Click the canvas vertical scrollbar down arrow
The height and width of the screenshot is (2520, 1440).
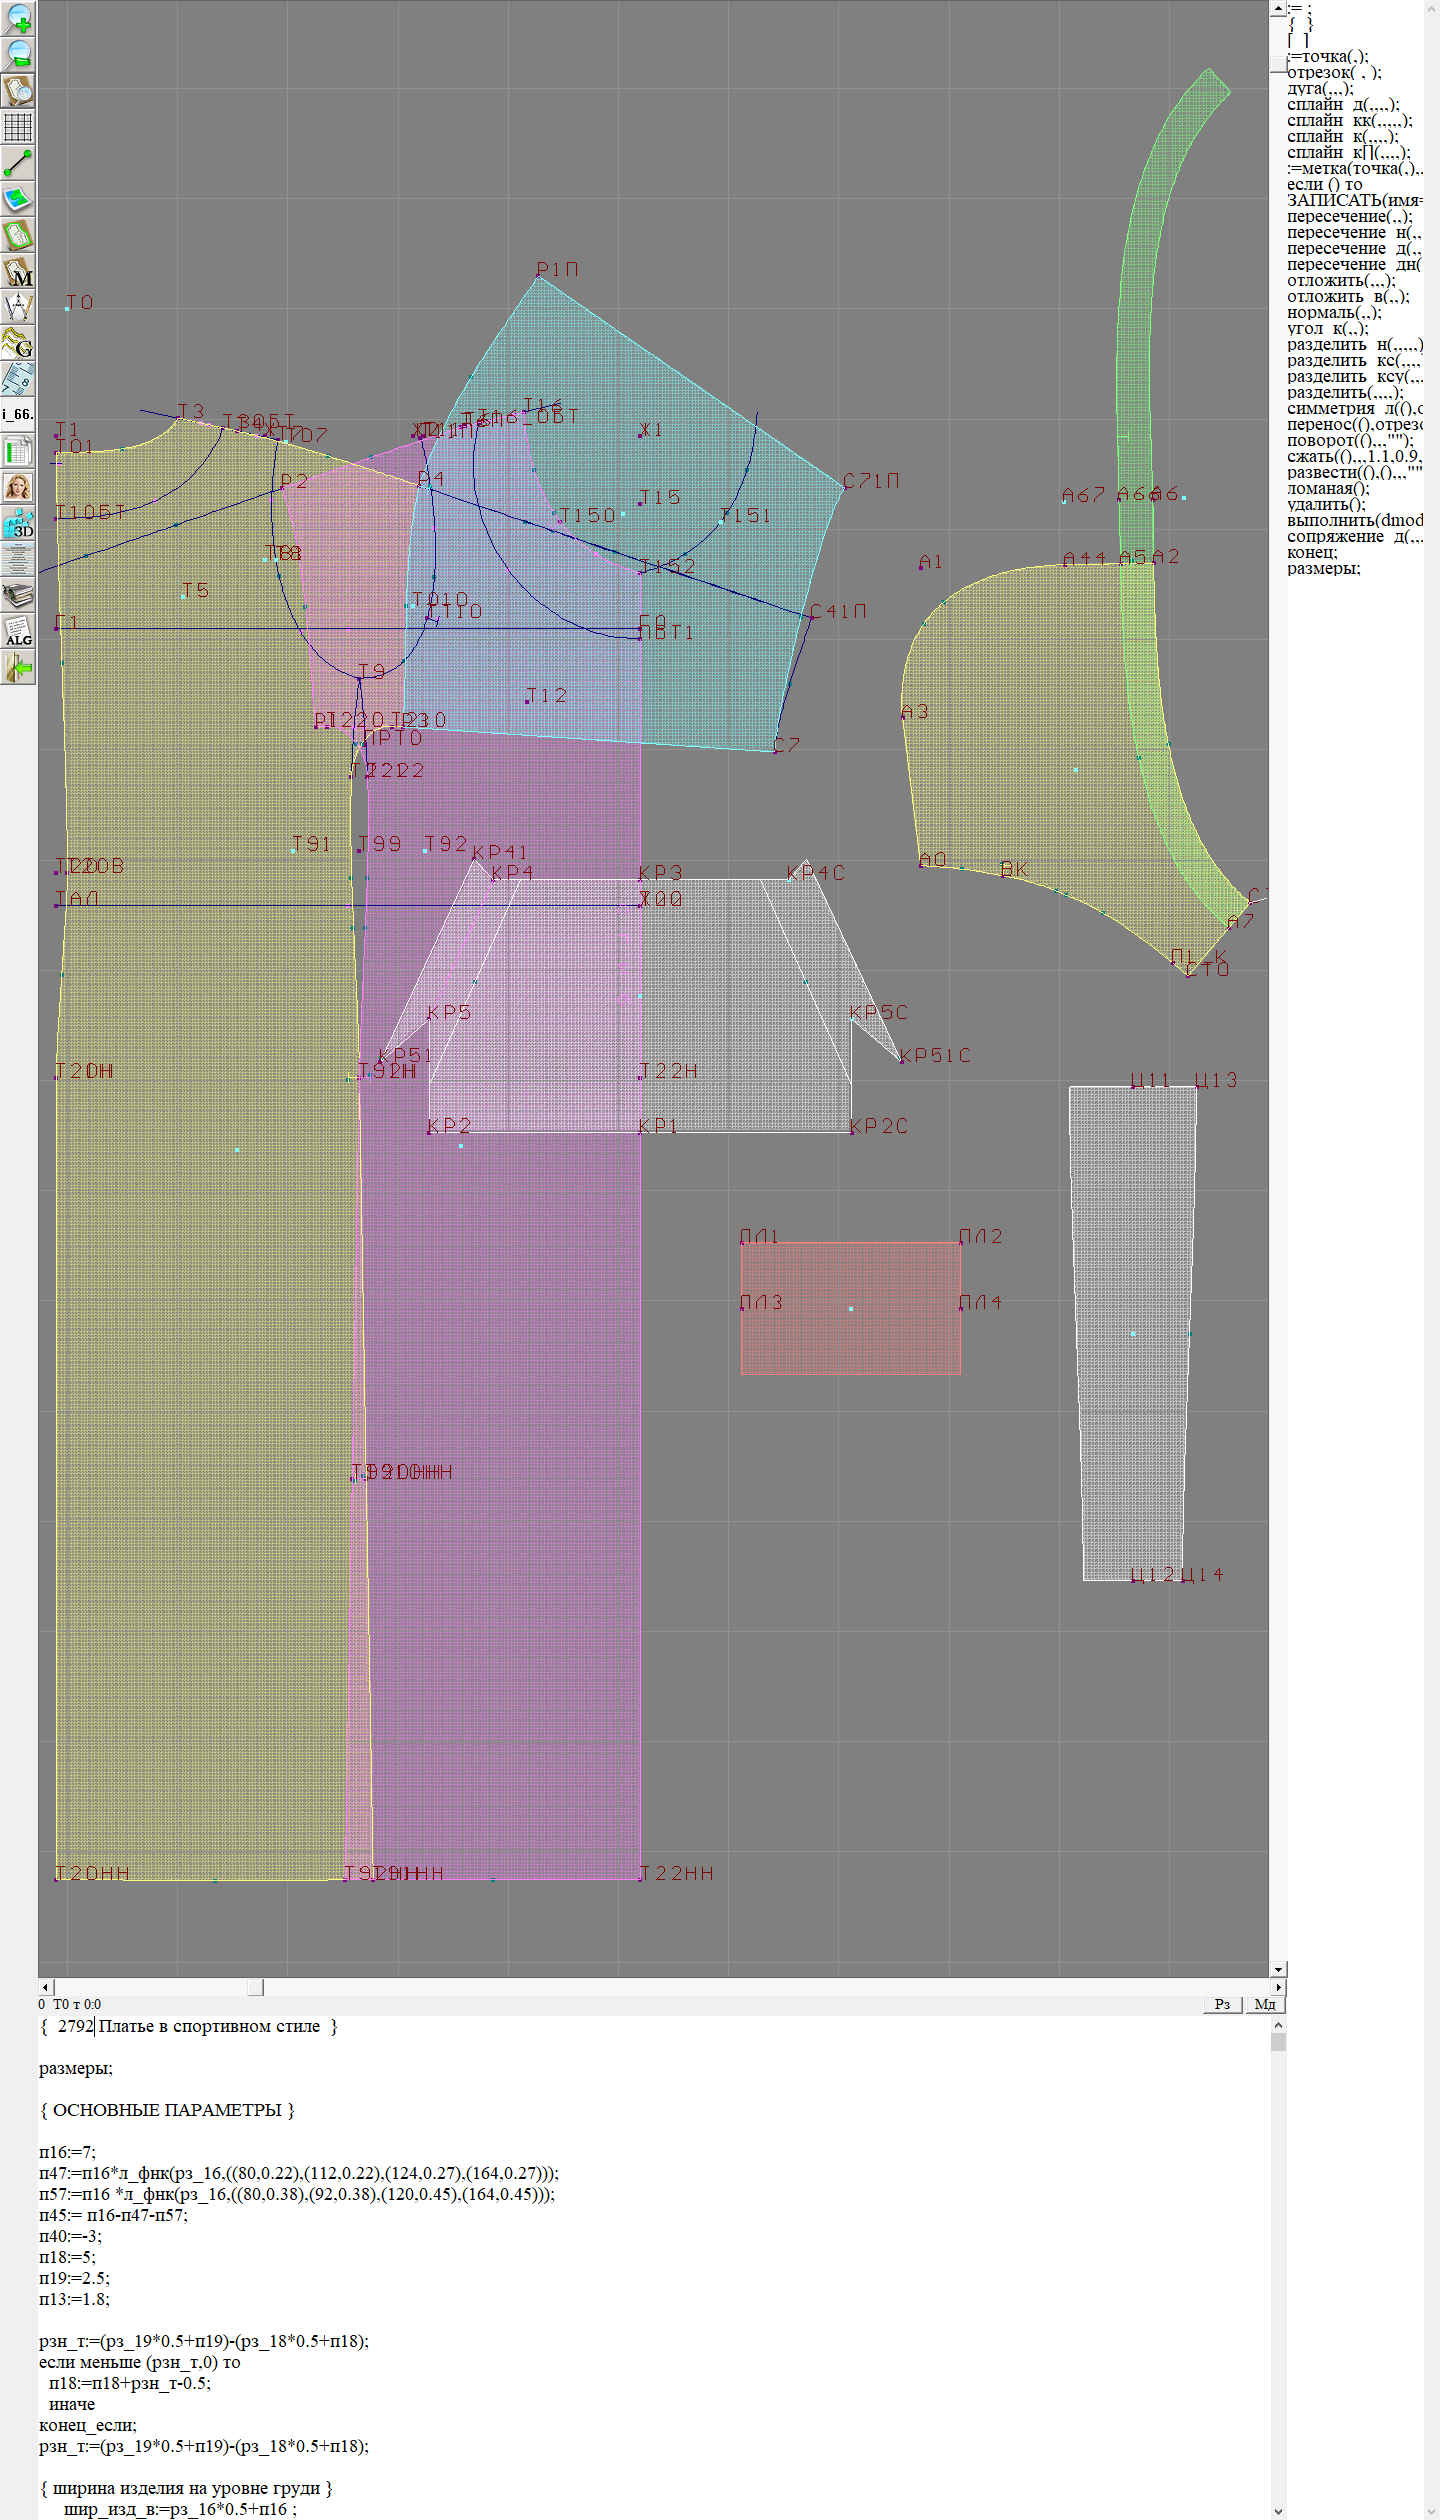coord(1277,1969)
